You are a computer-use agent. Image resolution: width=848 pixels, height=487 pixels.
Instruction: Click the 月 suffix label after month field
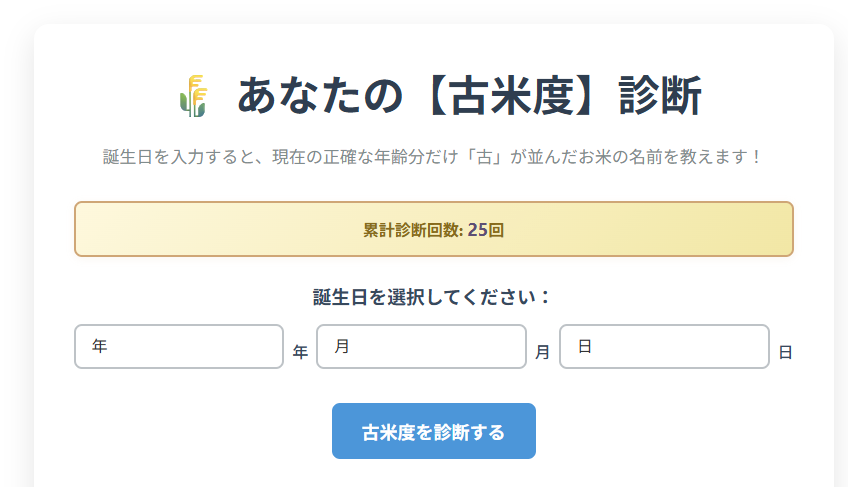542,352
